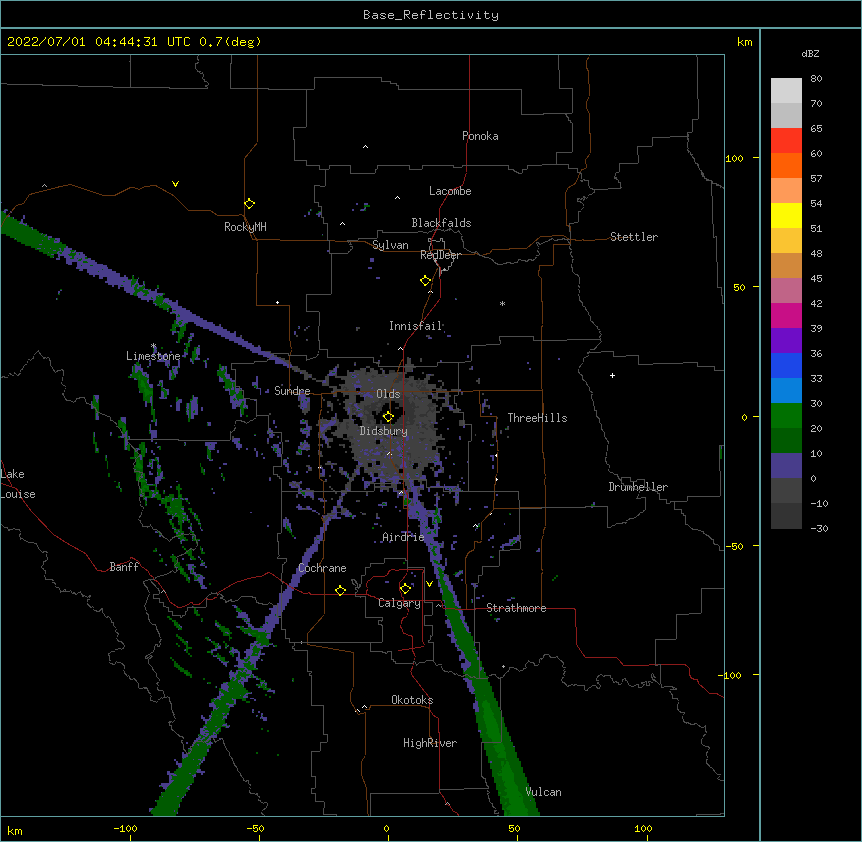862x842 pixels.
Task: Click the Ponoka city label
Action: coord(480,136)
